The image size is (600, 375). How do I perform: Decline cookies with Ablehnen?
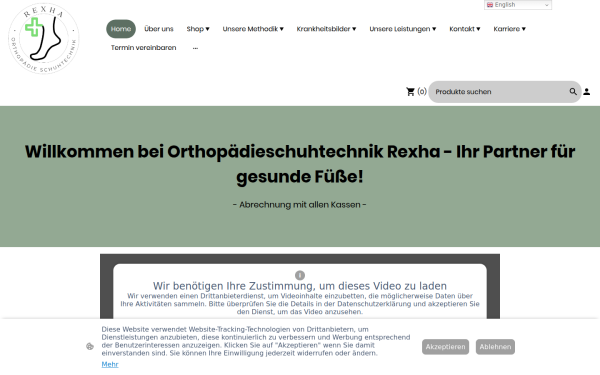pyautogui.click(x=495, y=347)
